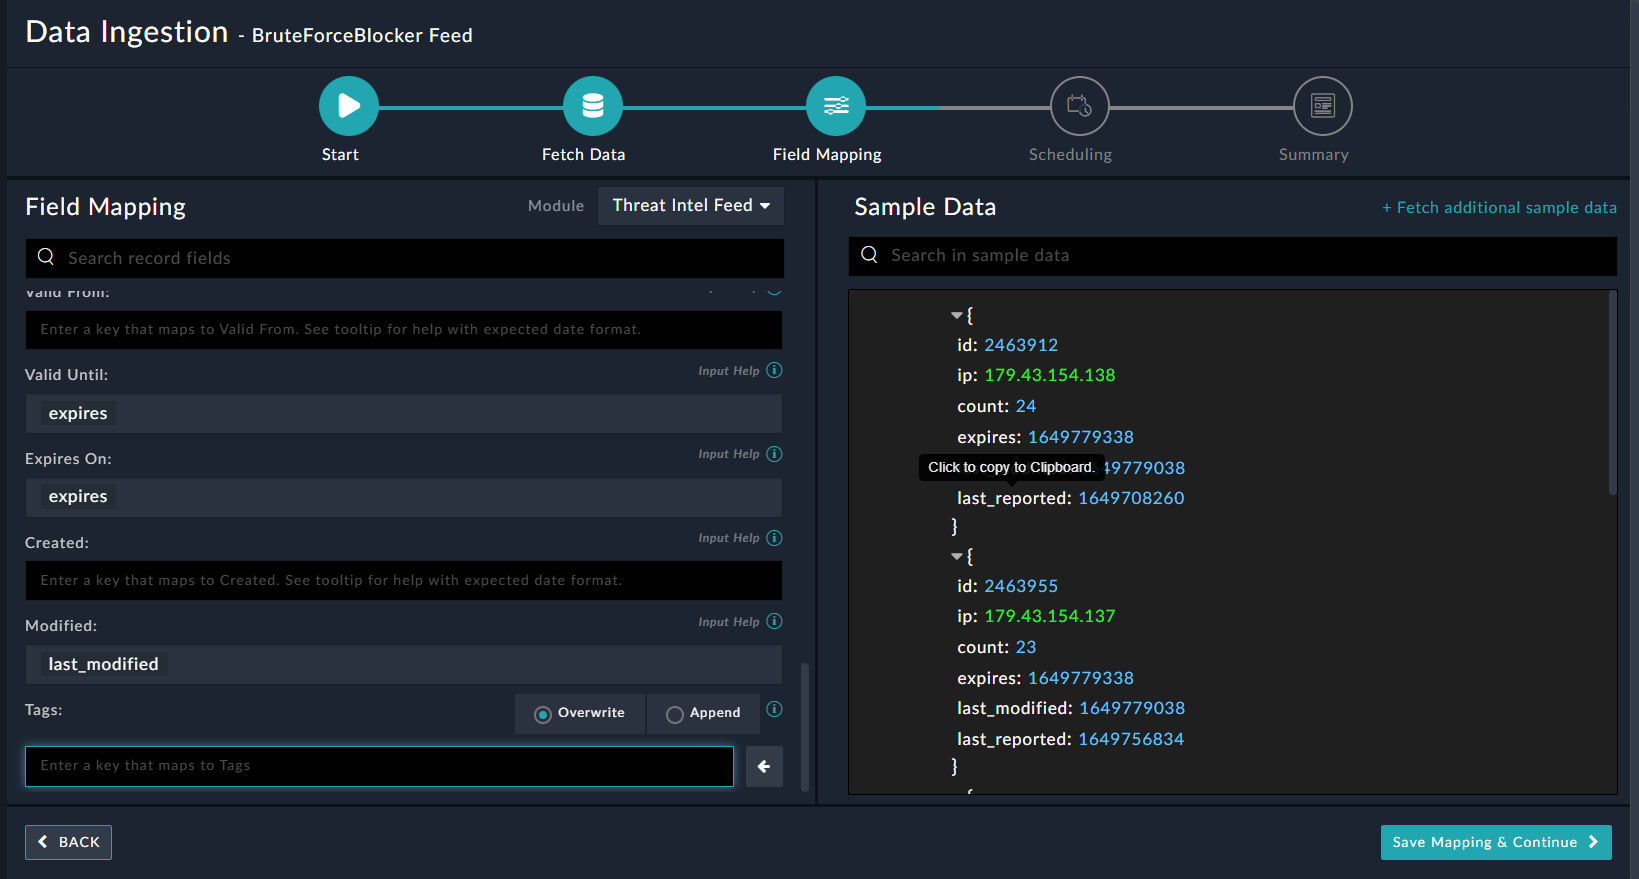1639x879 pixels.
Task: Open the Scheduling step icon
Action: tap(1079, 106)
